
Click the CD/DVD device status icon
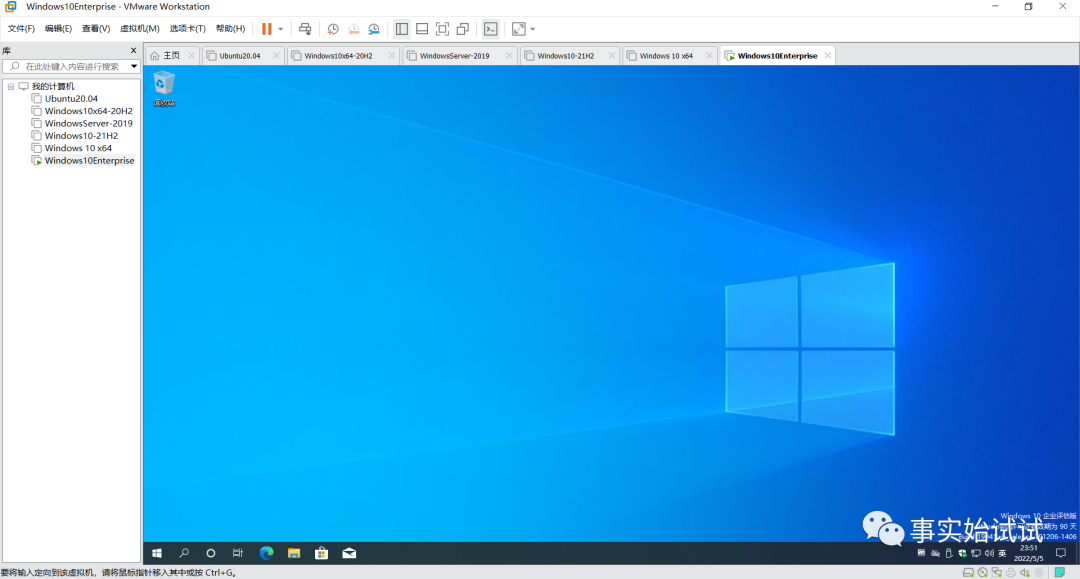(983, 573)
